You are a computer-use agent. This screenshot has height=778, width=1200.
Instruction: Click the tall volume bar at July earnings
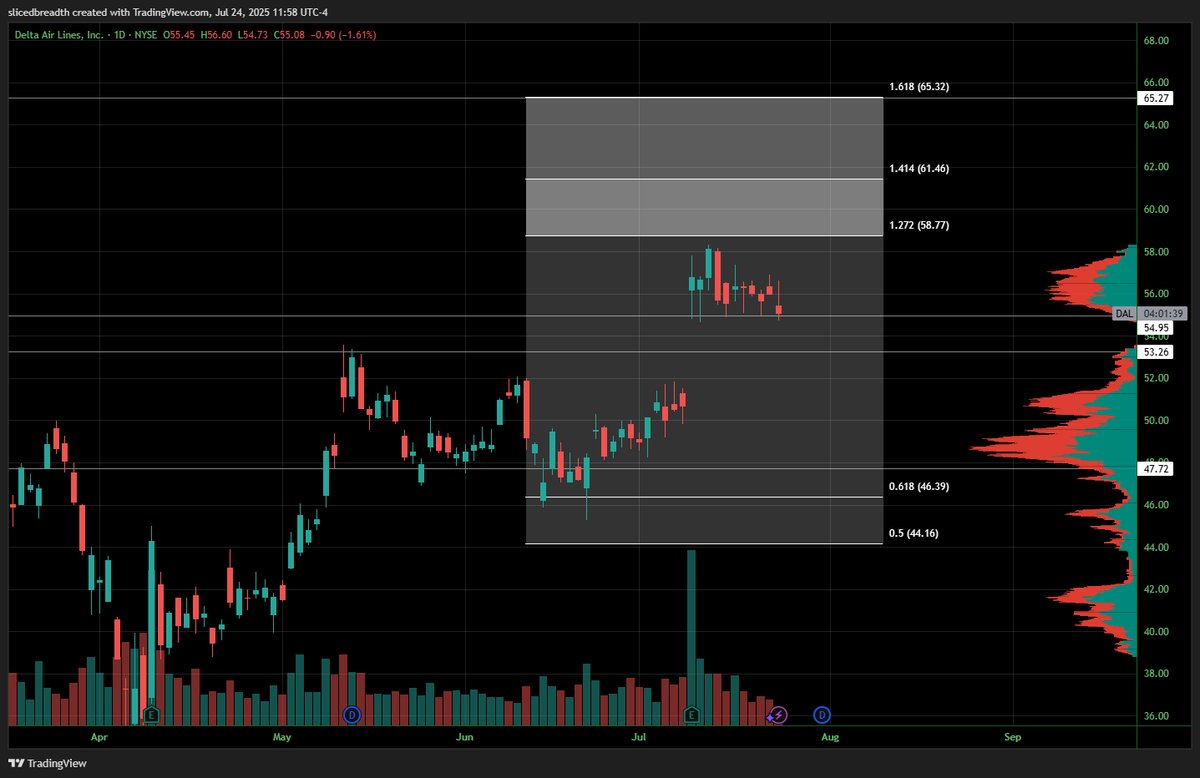coord(691,637)
